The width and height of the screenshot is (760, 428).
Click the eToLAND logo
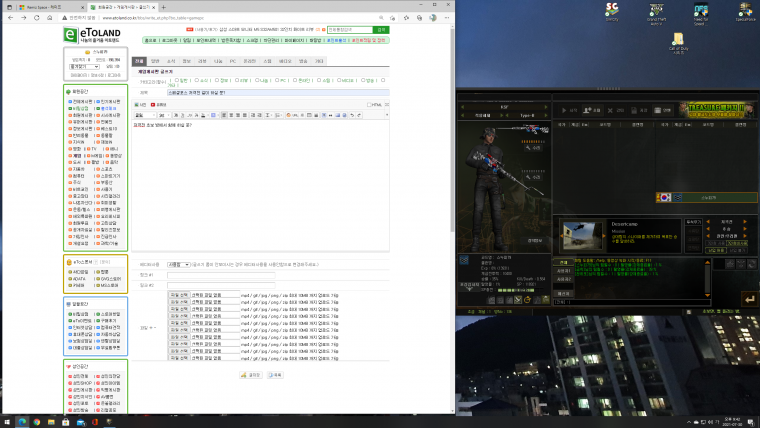point(92,35)
